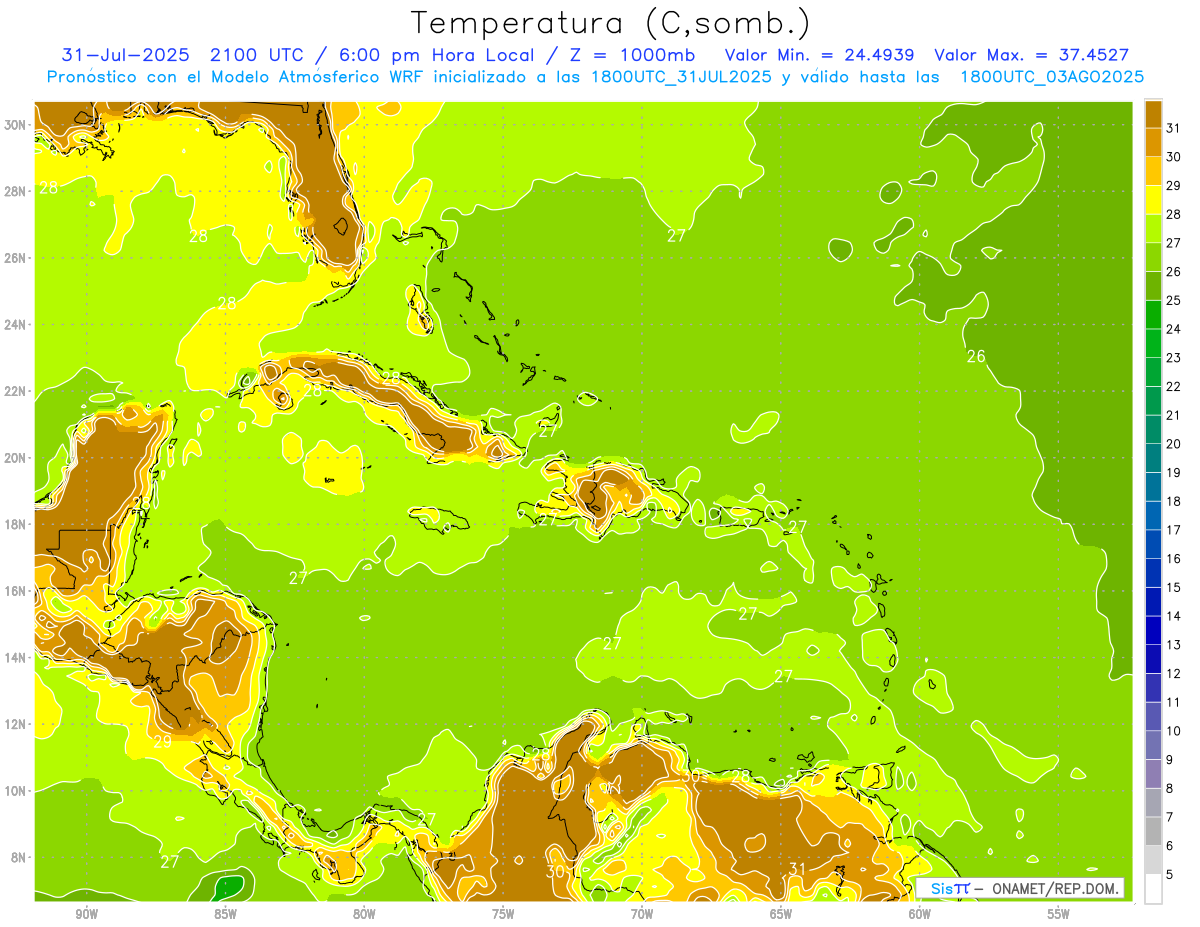Select the initialization stamp "1800UTC_31JUL2025"
This screenshot has height=927, width=1200.
tap(680, 77)
